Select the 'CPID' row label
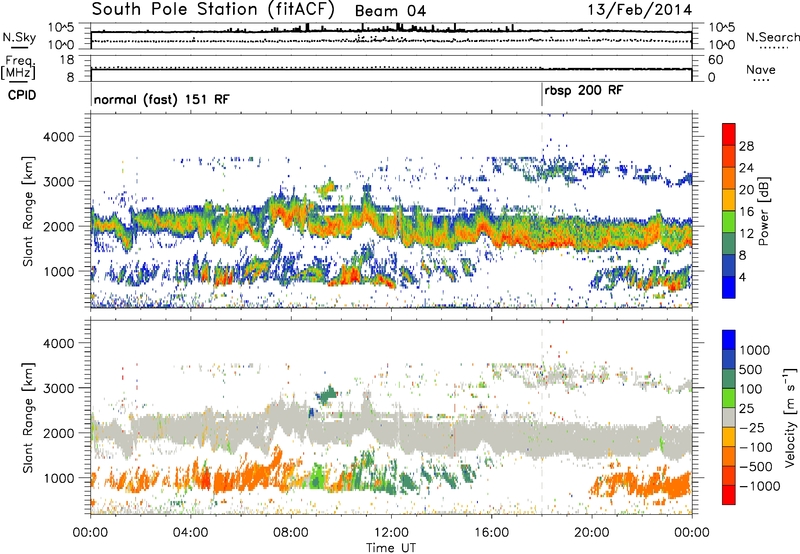Viewport: 800px width, 554px height. pyautogui.click(x=22, y=95)
